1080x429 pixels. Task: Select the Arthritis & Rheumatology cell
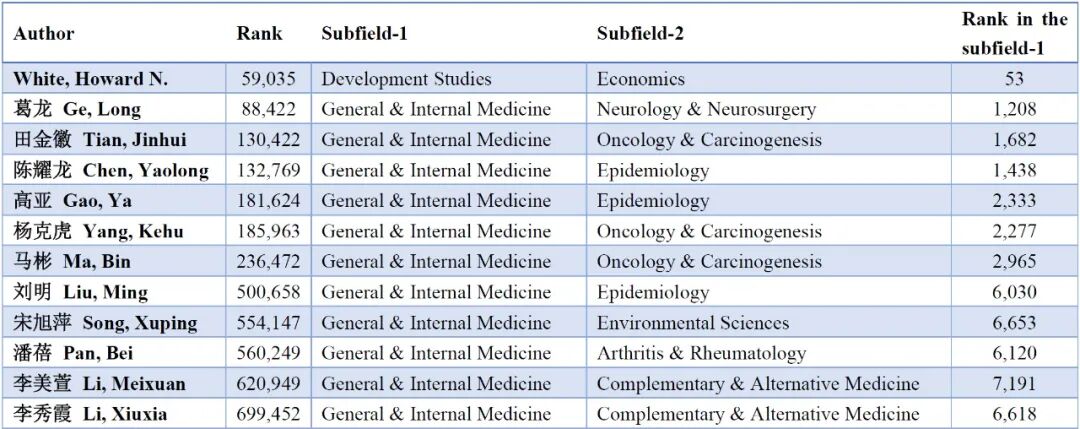coord(701,353)
